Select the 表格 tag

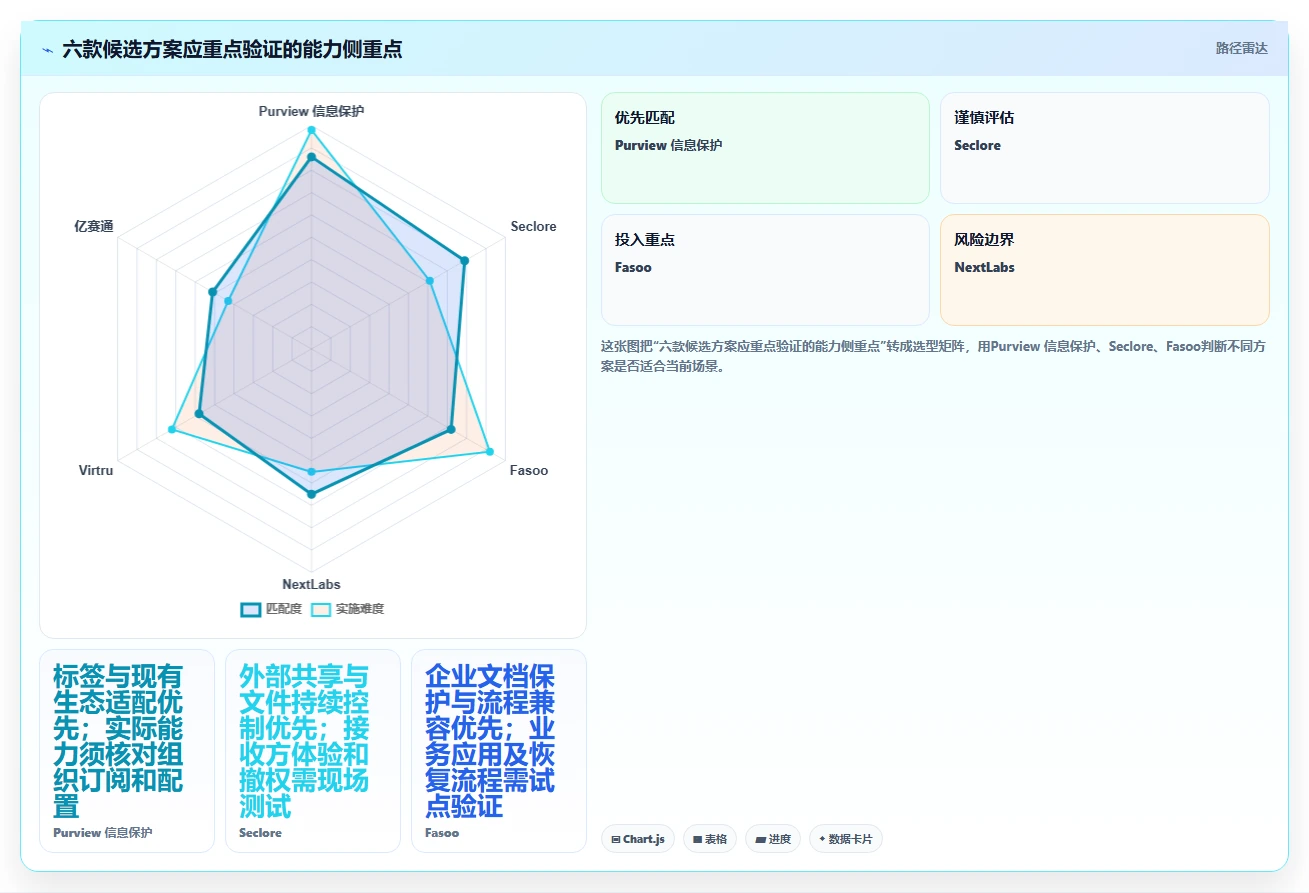[x=710, y=839]
